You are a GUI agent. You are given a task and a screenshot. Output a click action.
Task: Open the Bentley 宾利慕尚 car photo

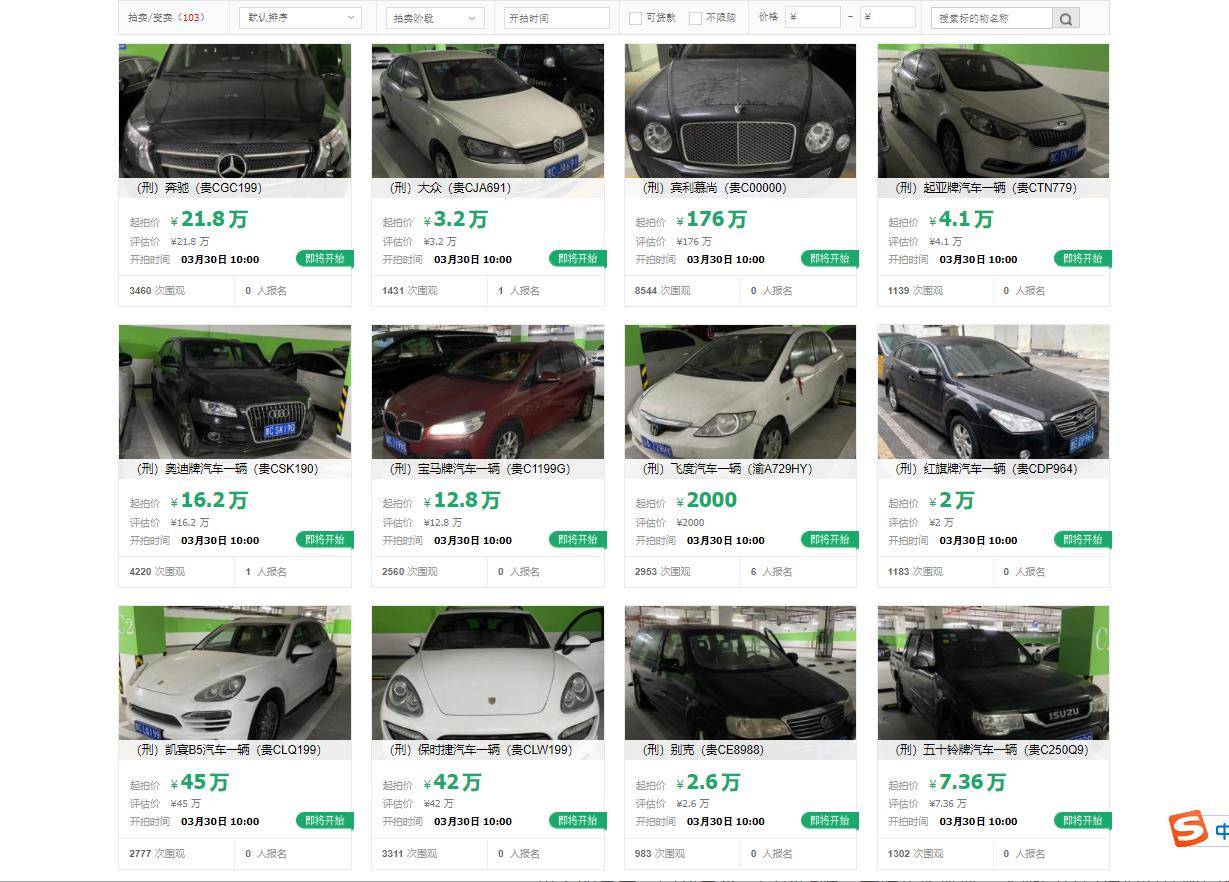741,111
